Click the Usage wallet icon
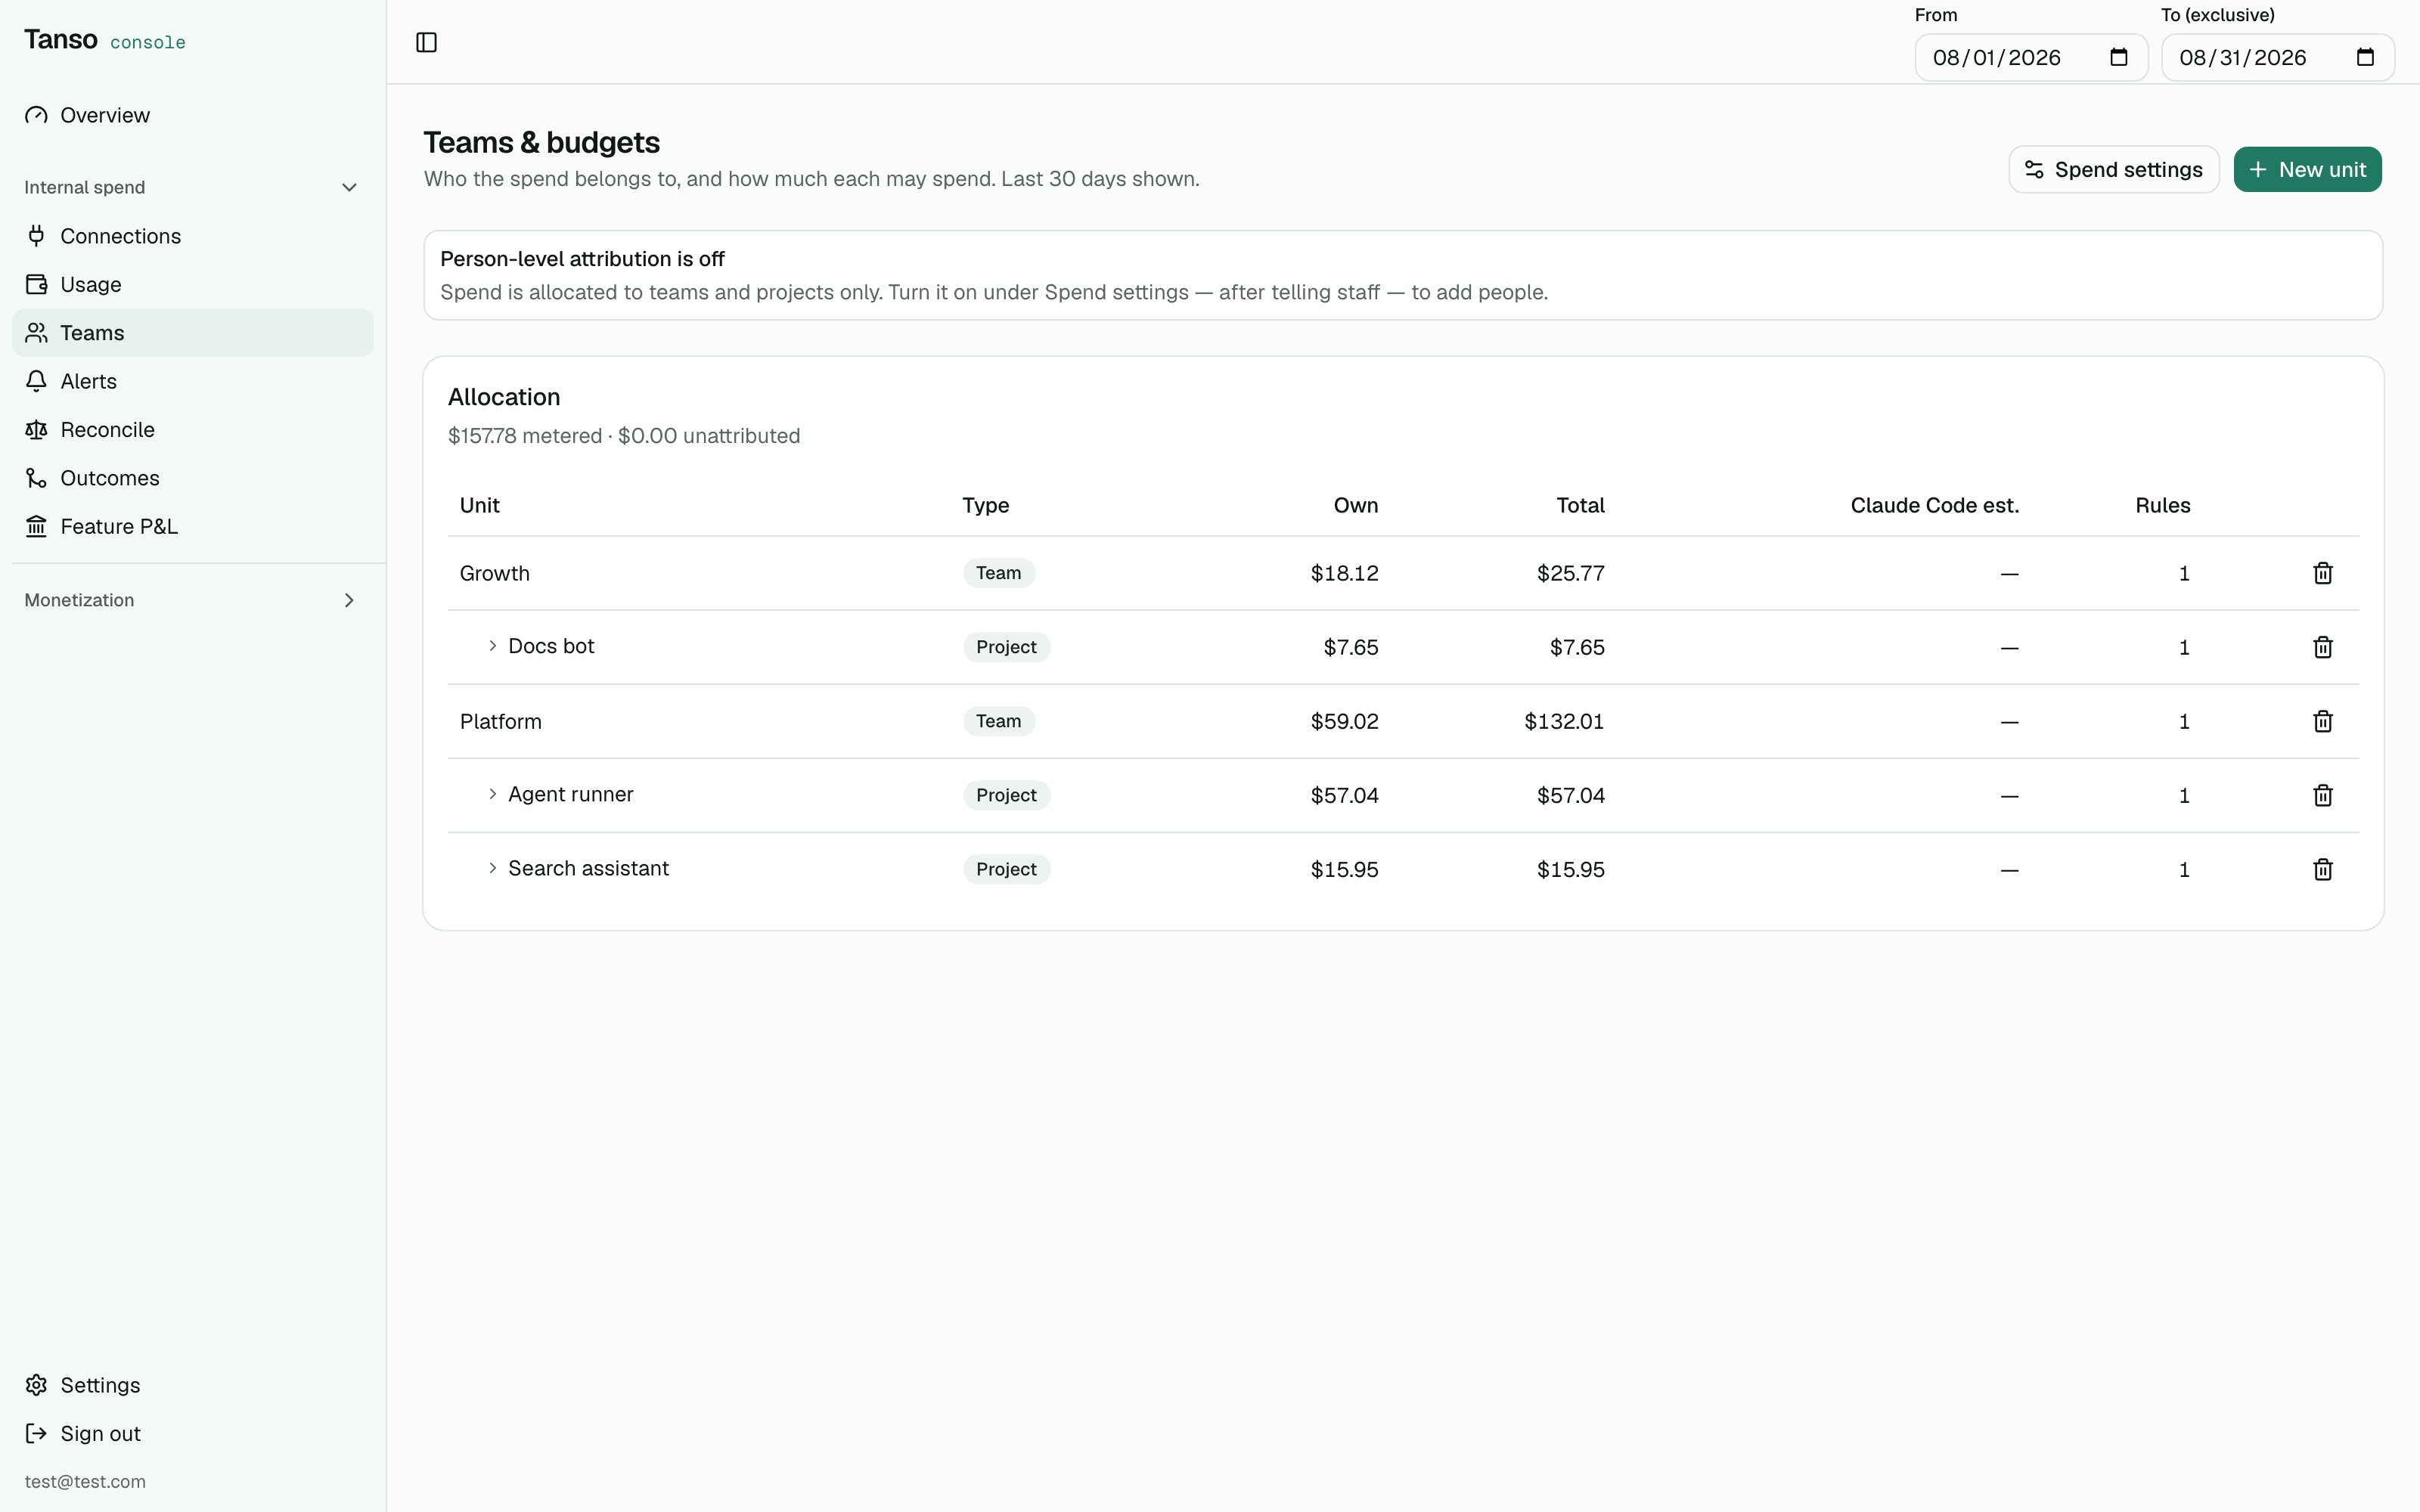 click(x=36, y=284)
